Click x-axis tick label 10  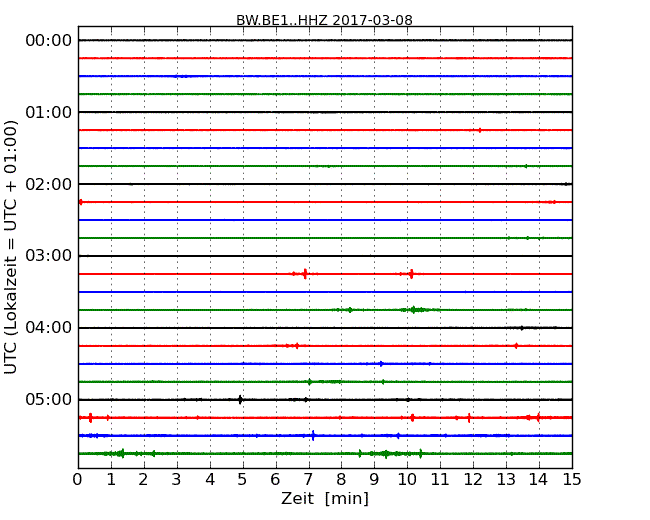coord(407,480)
